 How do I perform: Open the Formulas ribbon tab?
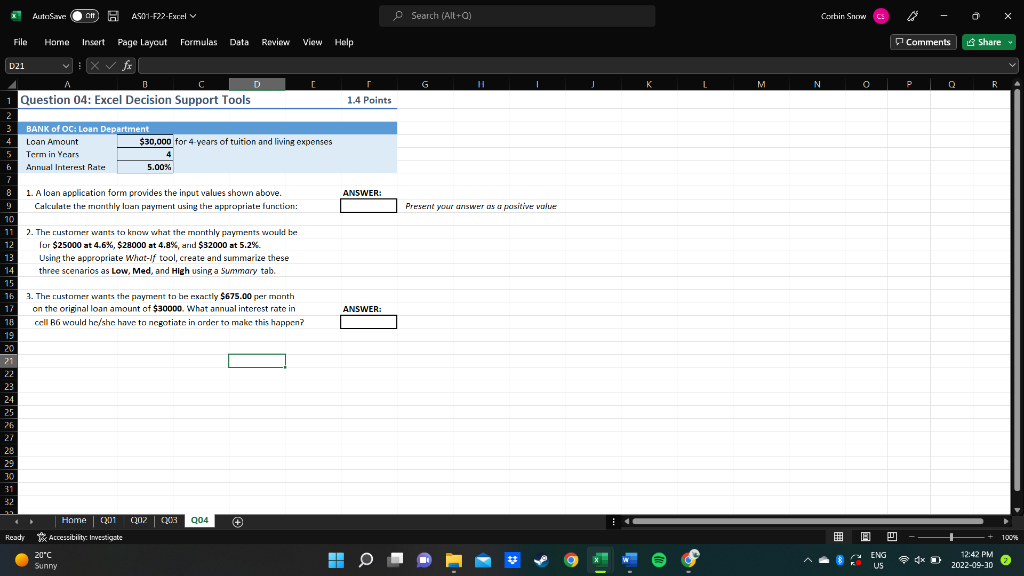point(199,42)
